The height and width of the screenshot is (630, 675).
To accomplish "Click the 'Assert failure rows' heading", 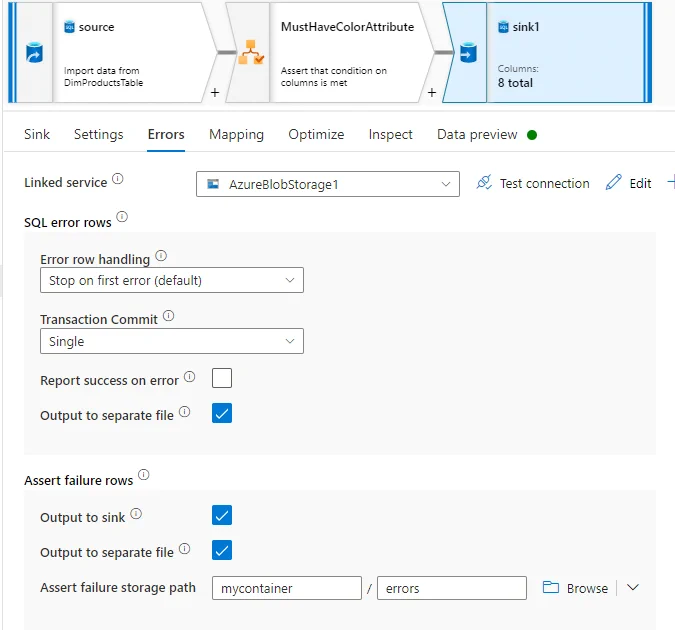I will [79, 481].
